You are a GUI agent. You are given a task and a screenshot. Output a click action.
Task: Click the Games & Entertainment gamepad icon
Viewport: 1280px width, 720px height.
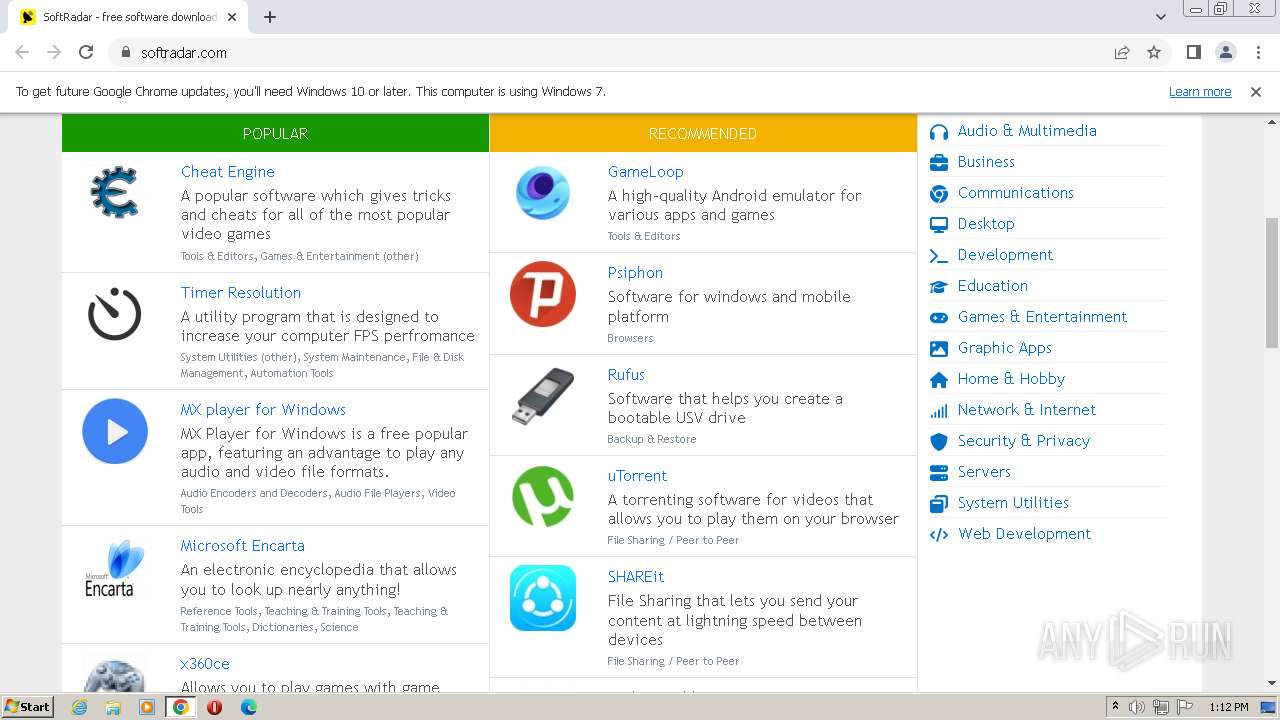[x=938, y=317]
